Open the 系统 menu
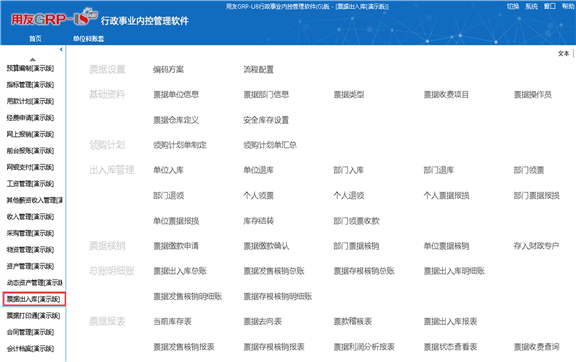 [531, 6]
